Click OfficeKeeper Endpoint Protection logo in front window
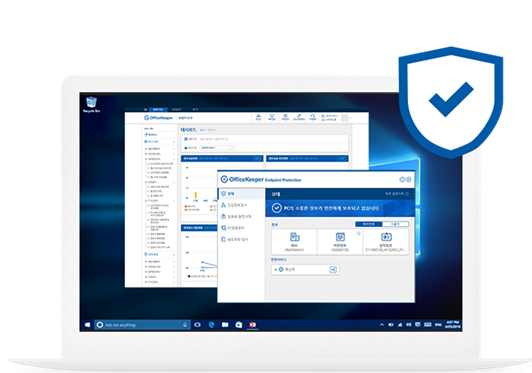 click(261, 179)
